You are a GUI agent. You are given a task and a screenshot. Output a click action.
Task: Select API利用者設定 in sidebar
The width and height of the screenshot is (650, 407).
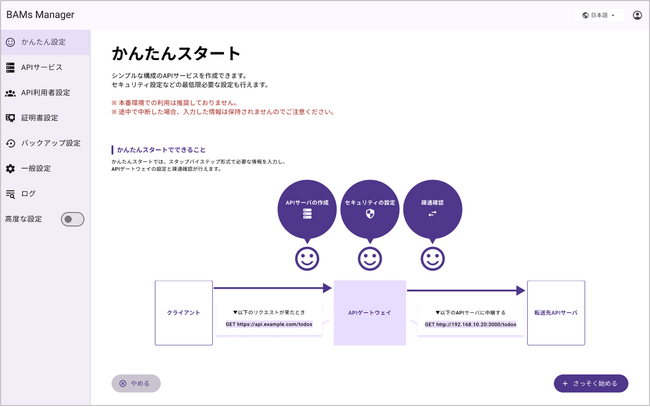click(45, 93)
